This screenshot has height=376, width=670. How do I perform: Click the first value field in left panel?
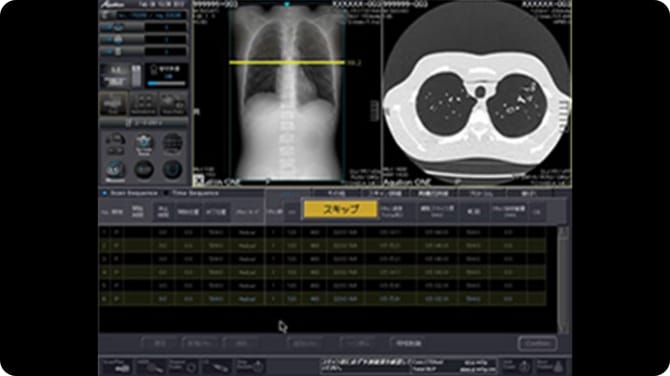(x=166, y=27)
